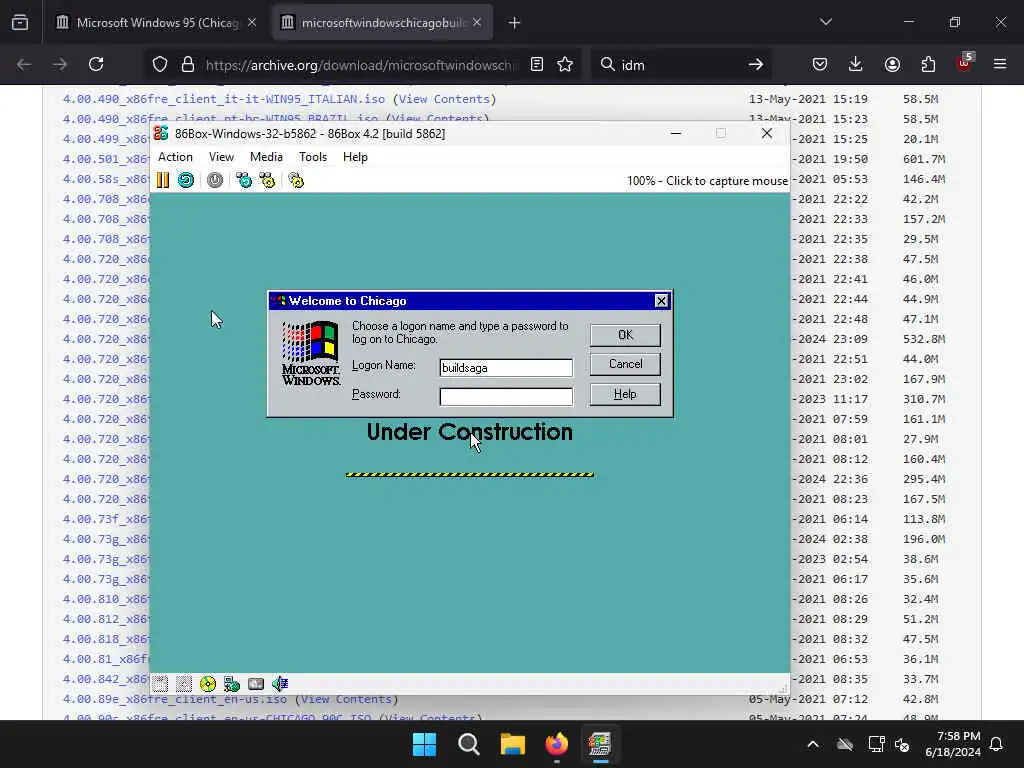
Task: Open Firefox application hamburger menu
Action: click(1000, 65)
